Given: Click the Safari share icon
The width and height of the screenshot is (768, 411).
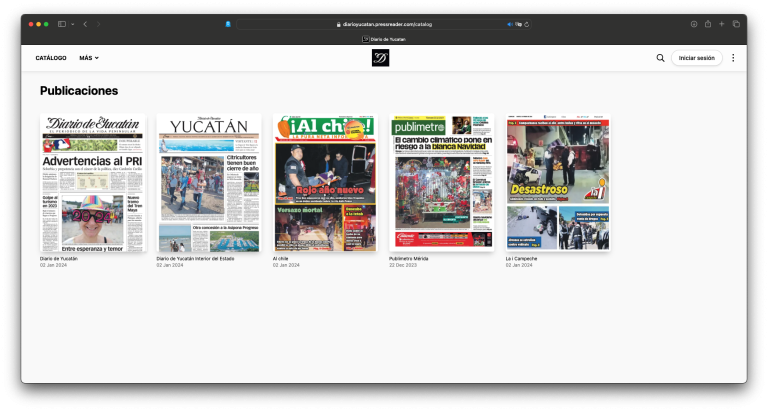Looking at the screenshot, I should [708, 24].
